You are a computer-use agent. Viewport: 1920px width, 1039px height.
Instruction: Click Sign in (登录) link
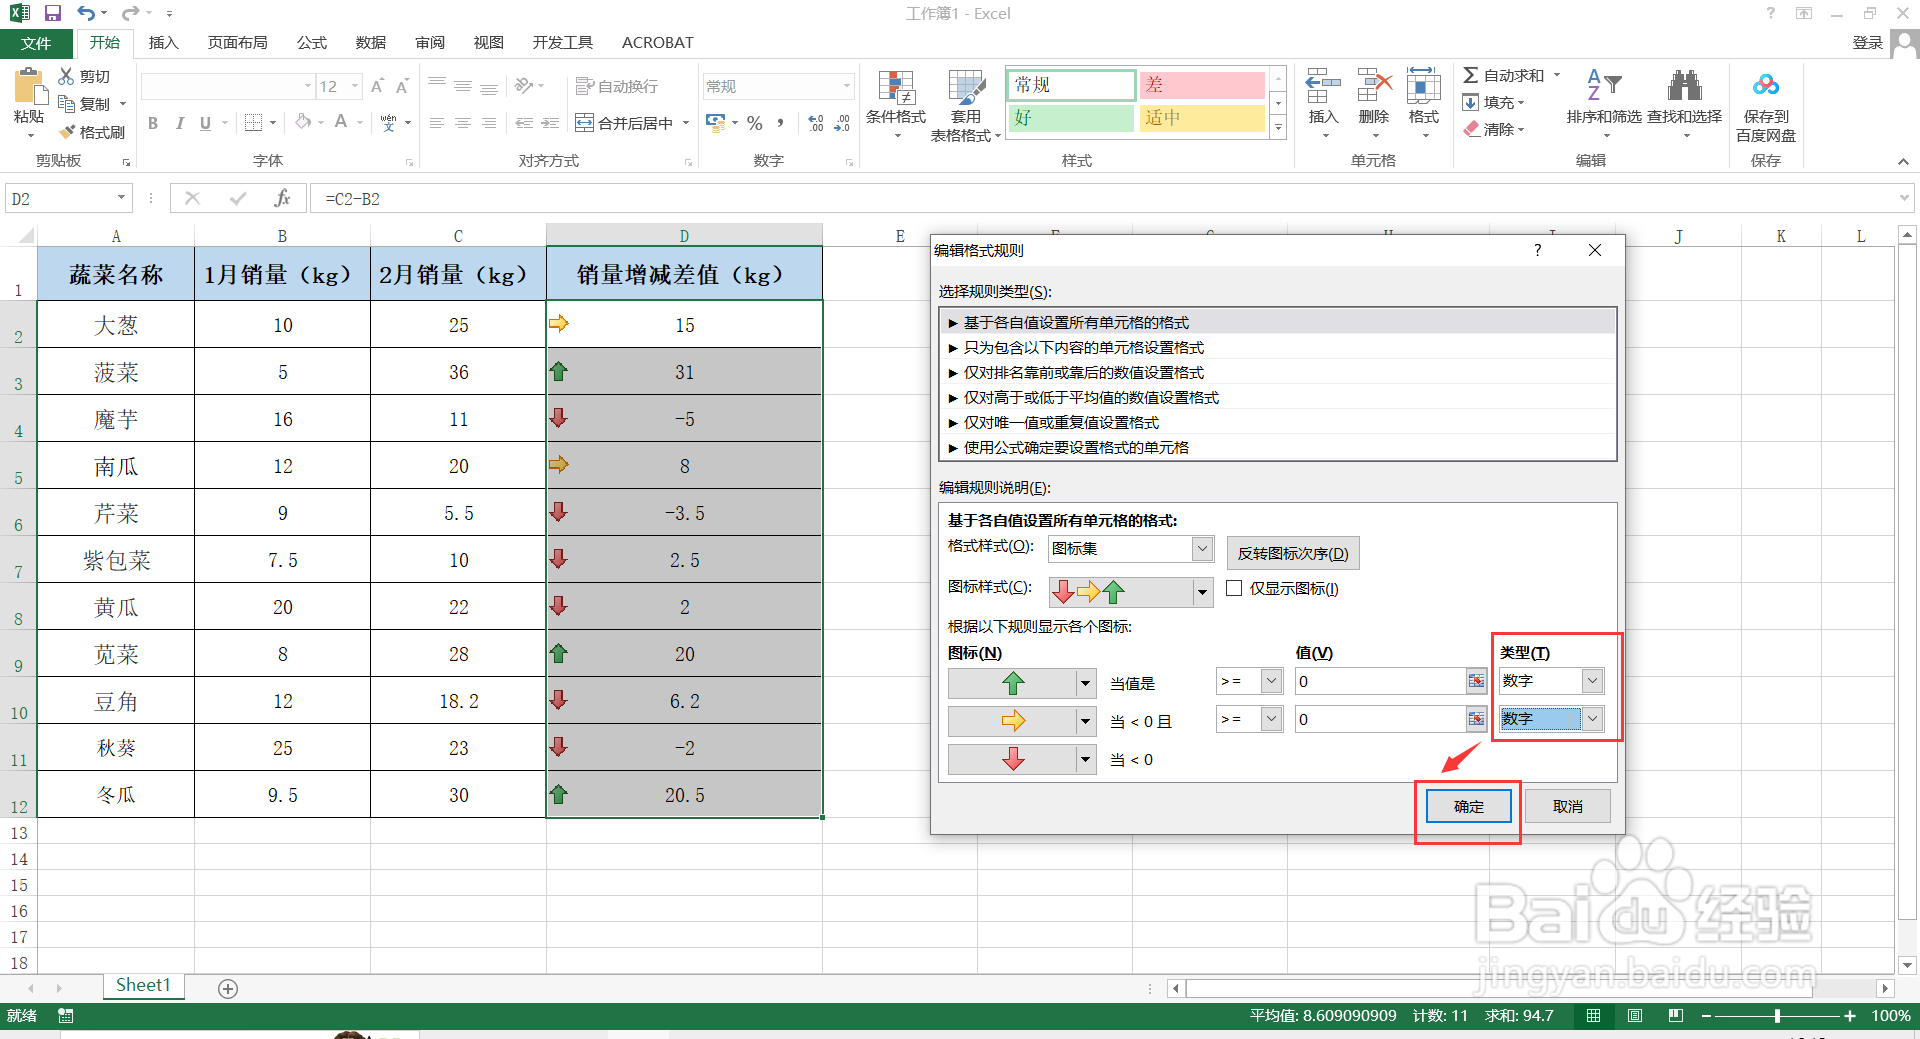pyautogui.click(x=1867, y=43)
